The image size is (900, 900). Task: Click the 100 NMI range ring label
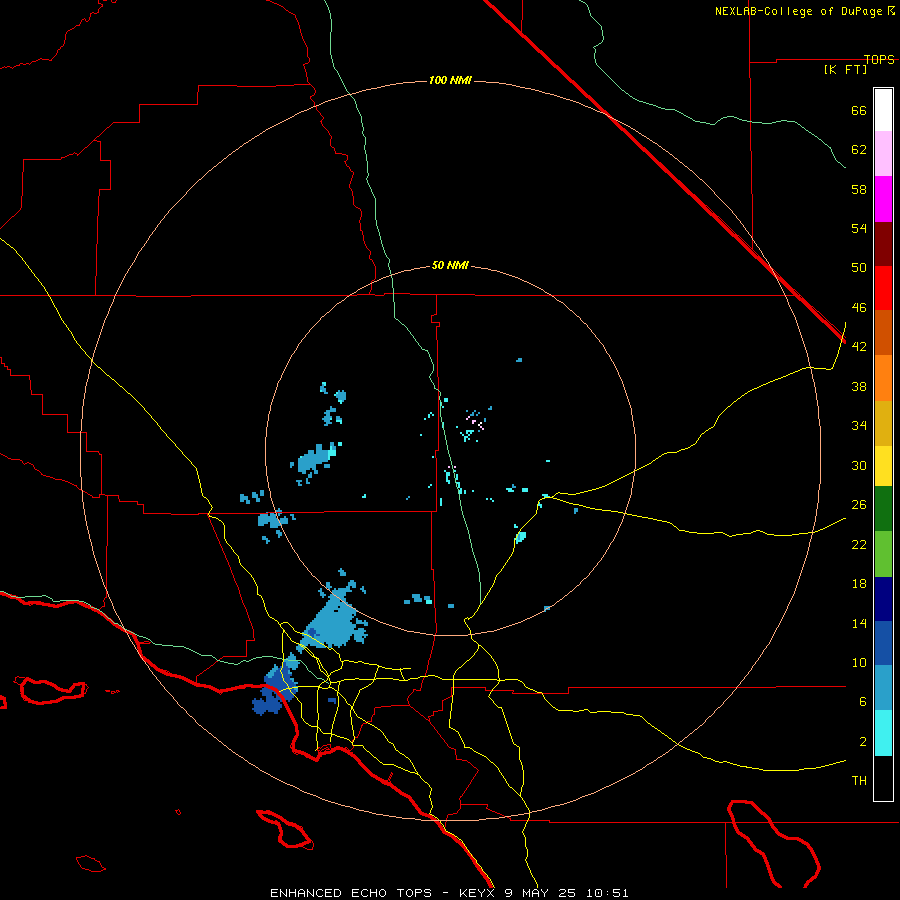click(x=450, y=80)
